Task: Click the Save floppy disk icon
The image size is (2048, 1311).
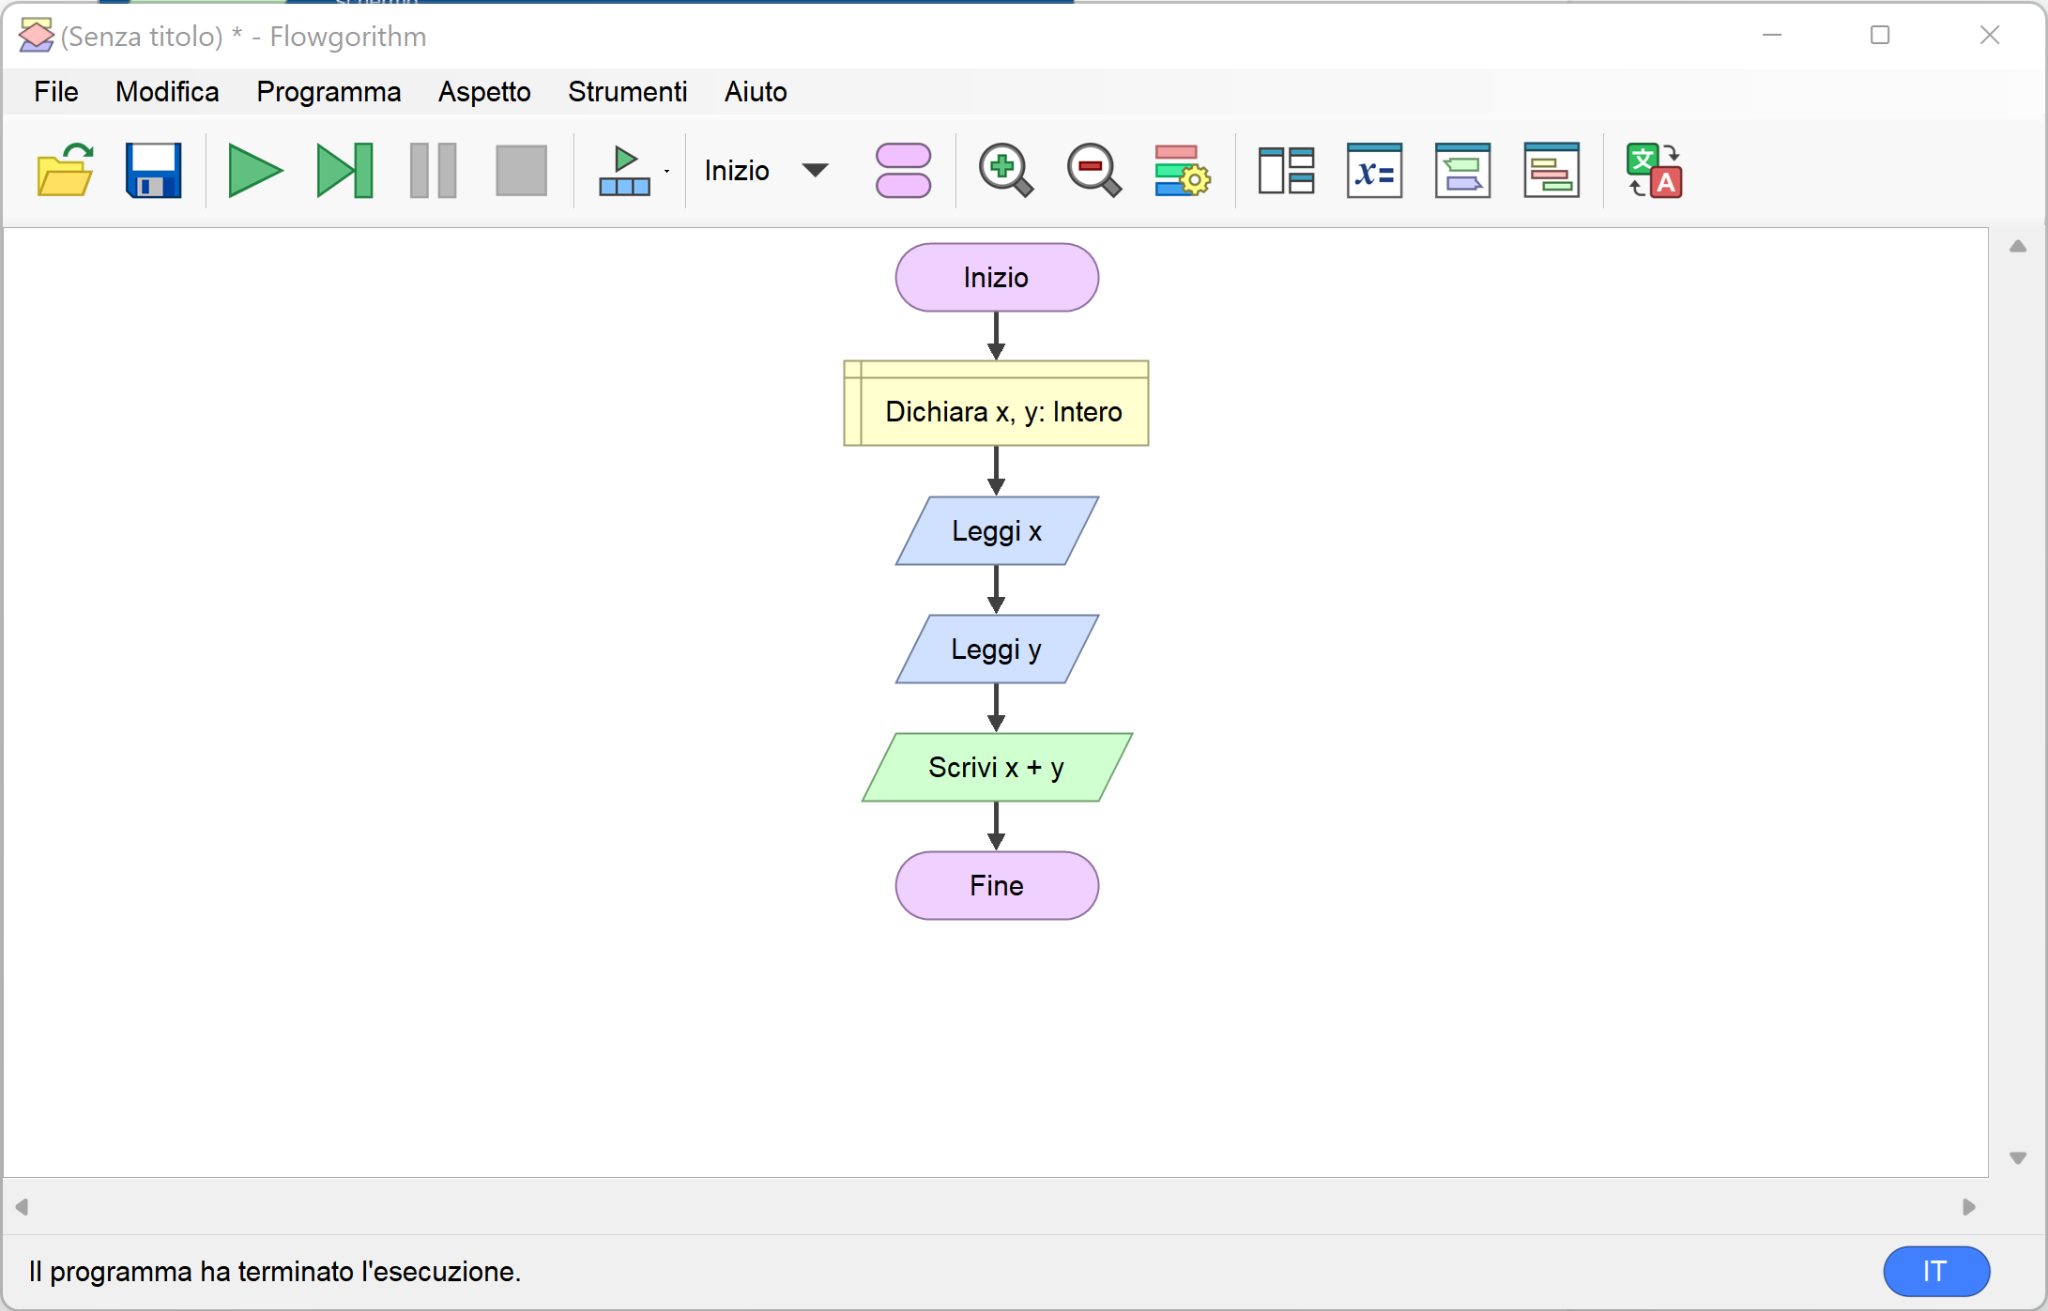Action: coord(153,171)
